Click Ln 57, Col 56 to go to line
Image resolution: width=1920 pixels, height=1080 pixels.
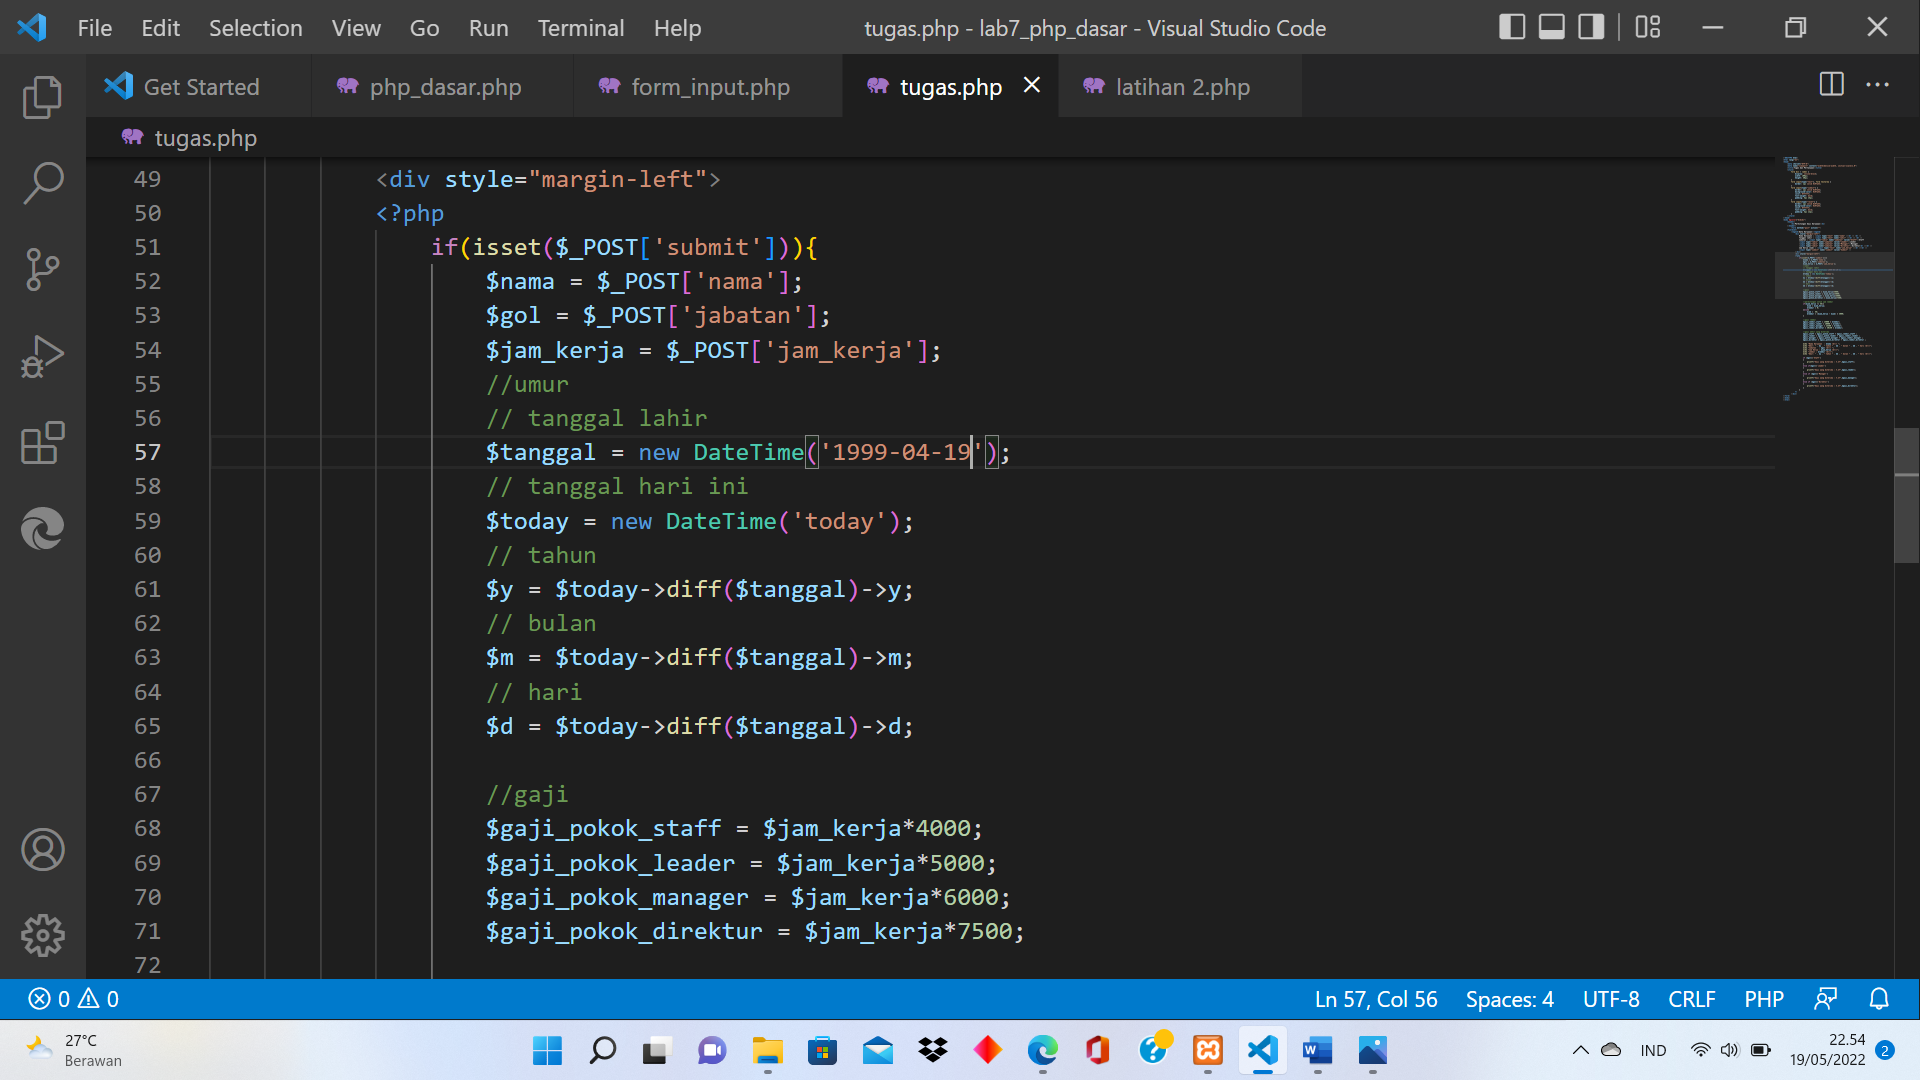coord(1375,998)
